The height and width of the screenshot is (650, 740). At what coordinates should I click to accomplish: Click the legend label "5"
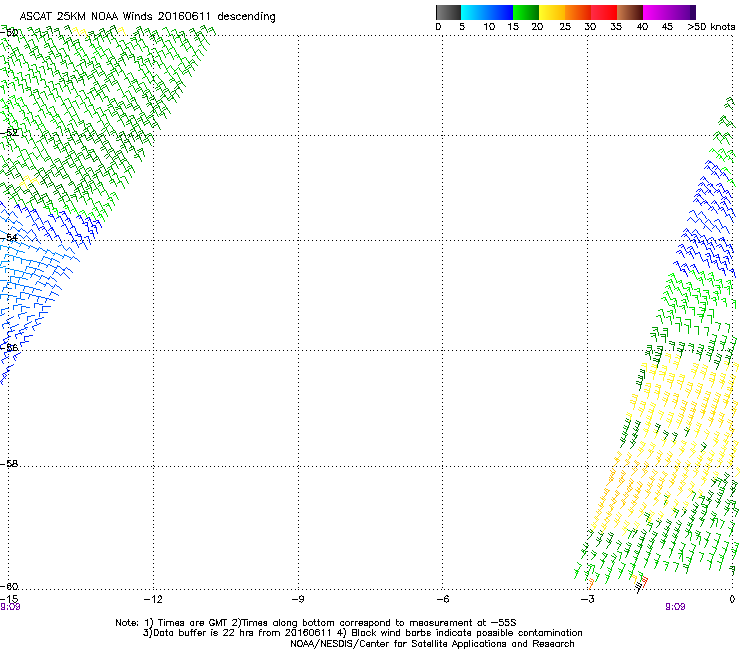click(462, 27)
